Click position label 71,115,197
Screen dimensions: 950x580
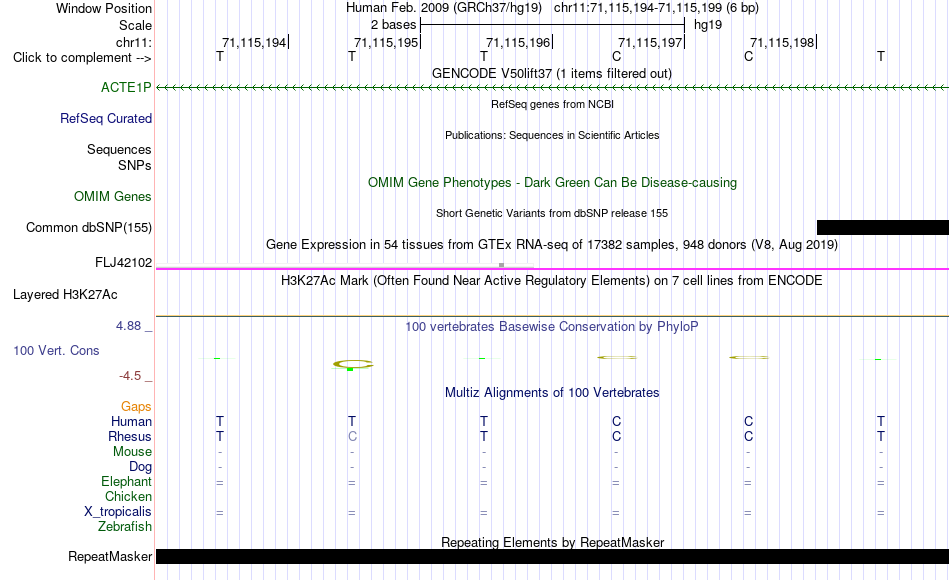point(650,42)
